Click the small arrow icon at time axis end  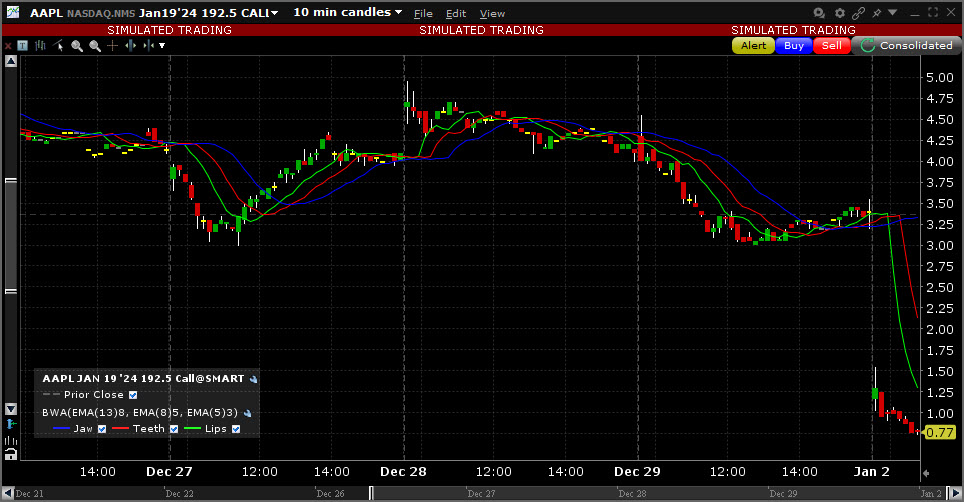point(926,473)
